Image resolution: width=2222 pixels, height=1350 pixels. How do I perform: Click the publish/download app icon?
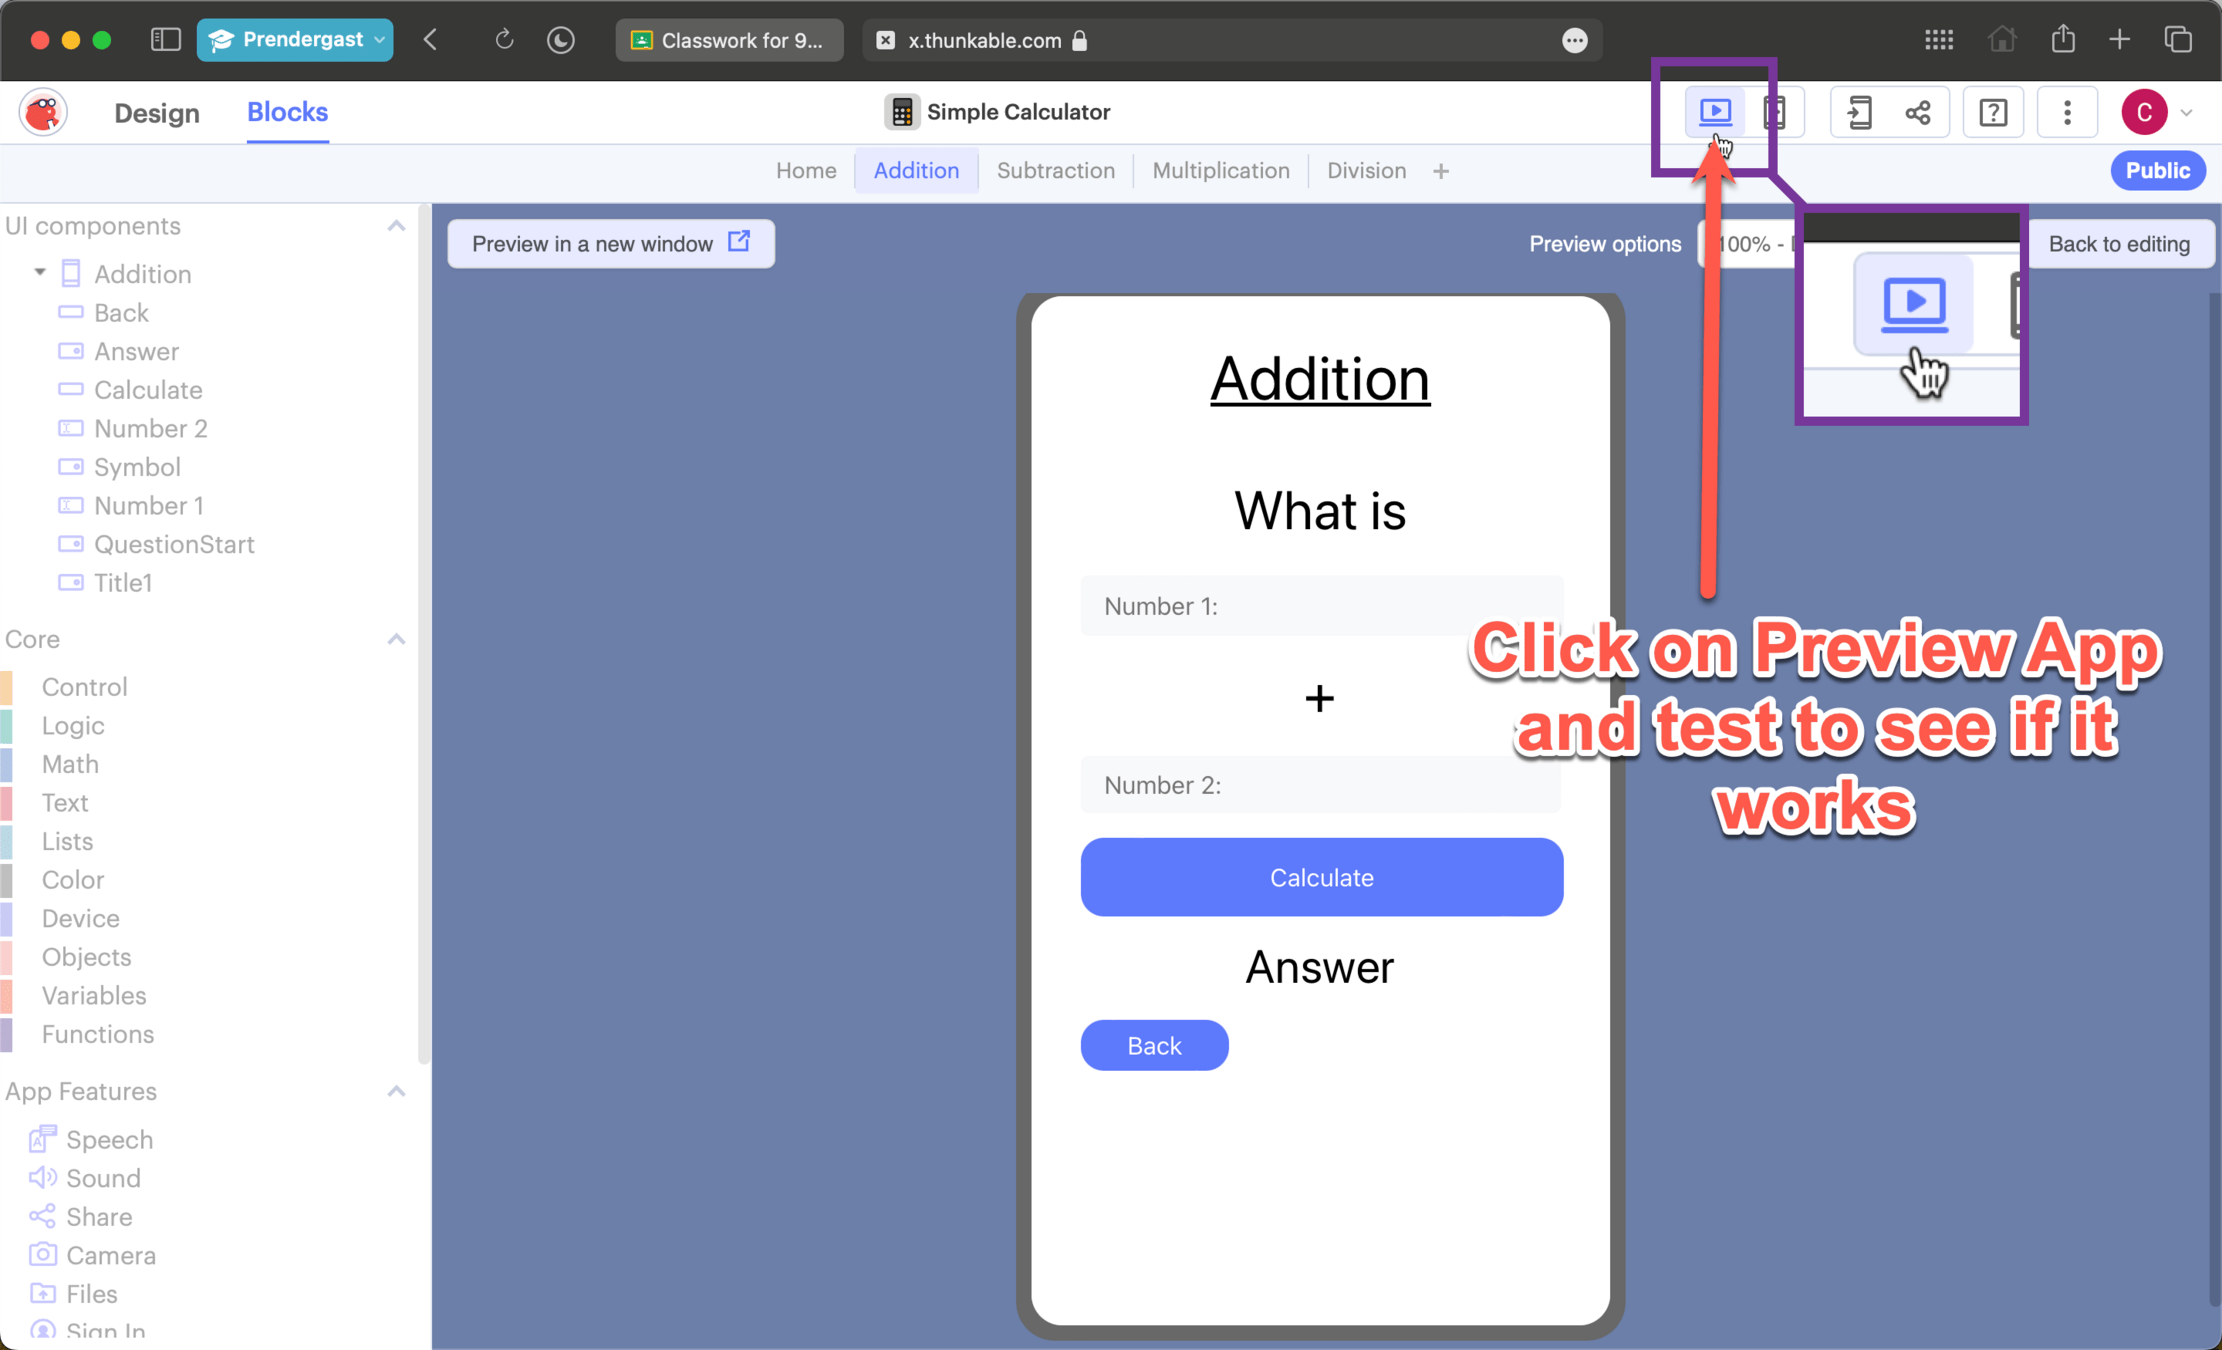[1859, 112]
